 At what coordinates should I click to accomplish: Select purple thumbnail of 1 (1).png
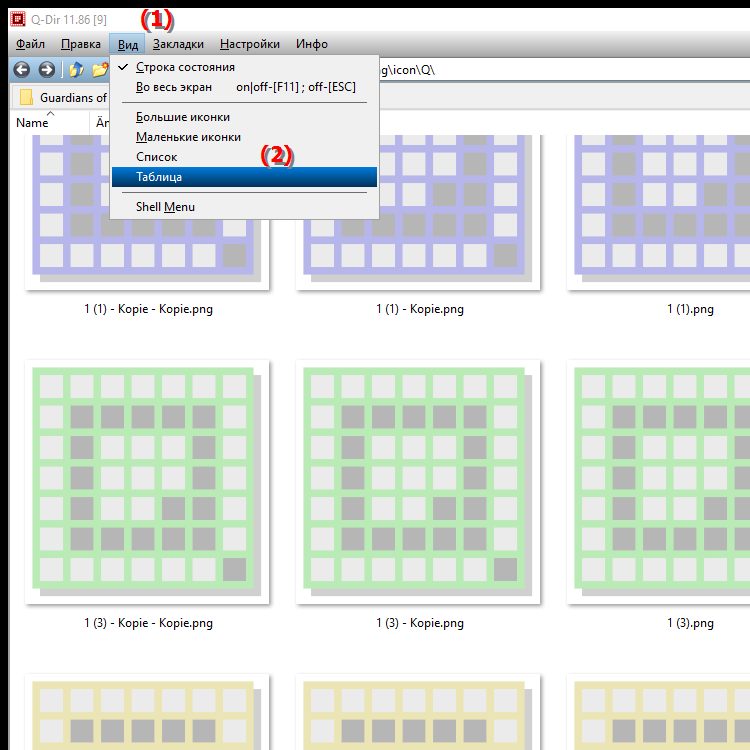pos(659,212)
